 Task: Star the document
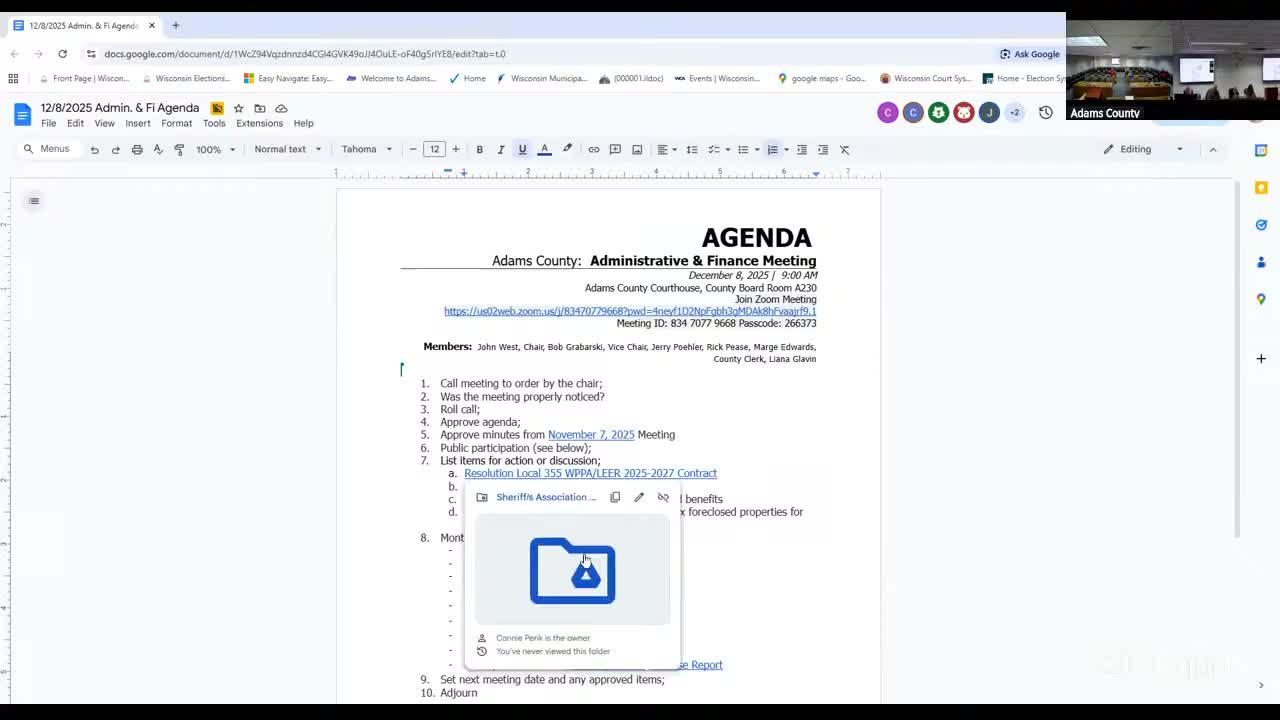pos(238,108)
